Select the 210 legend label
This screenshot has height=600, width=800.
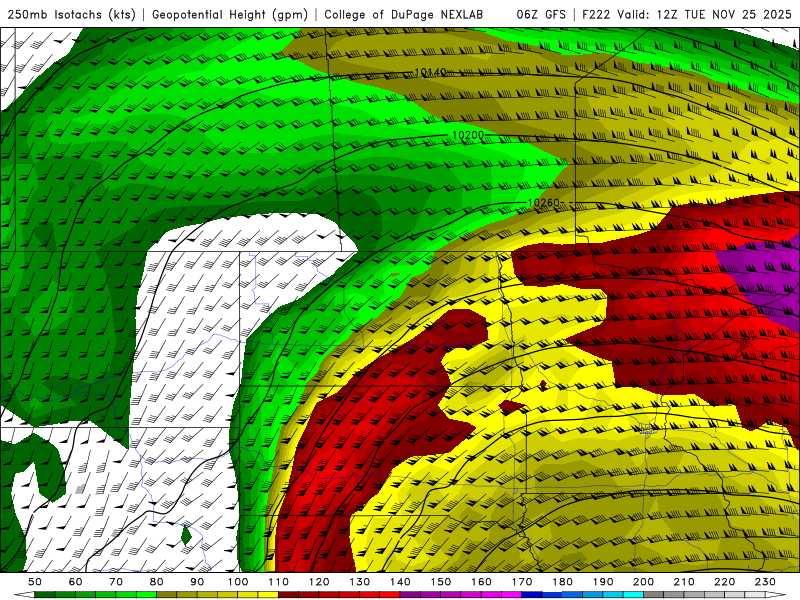pos(684,582)
